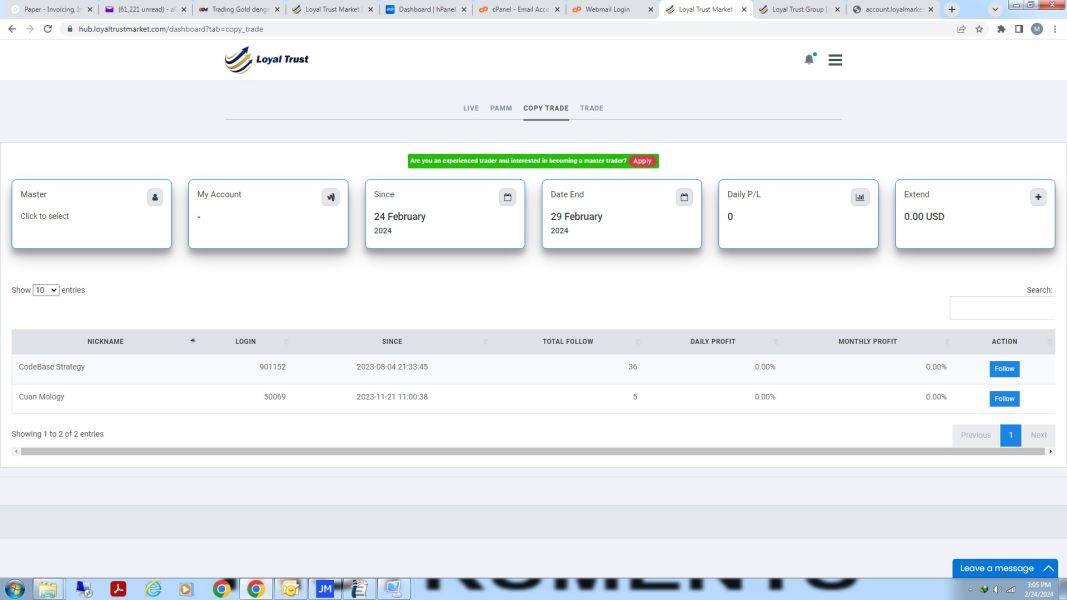The image size is (1067, 600).
Task: Close the Webmail Login browser tab
Action: pos(650,10)
